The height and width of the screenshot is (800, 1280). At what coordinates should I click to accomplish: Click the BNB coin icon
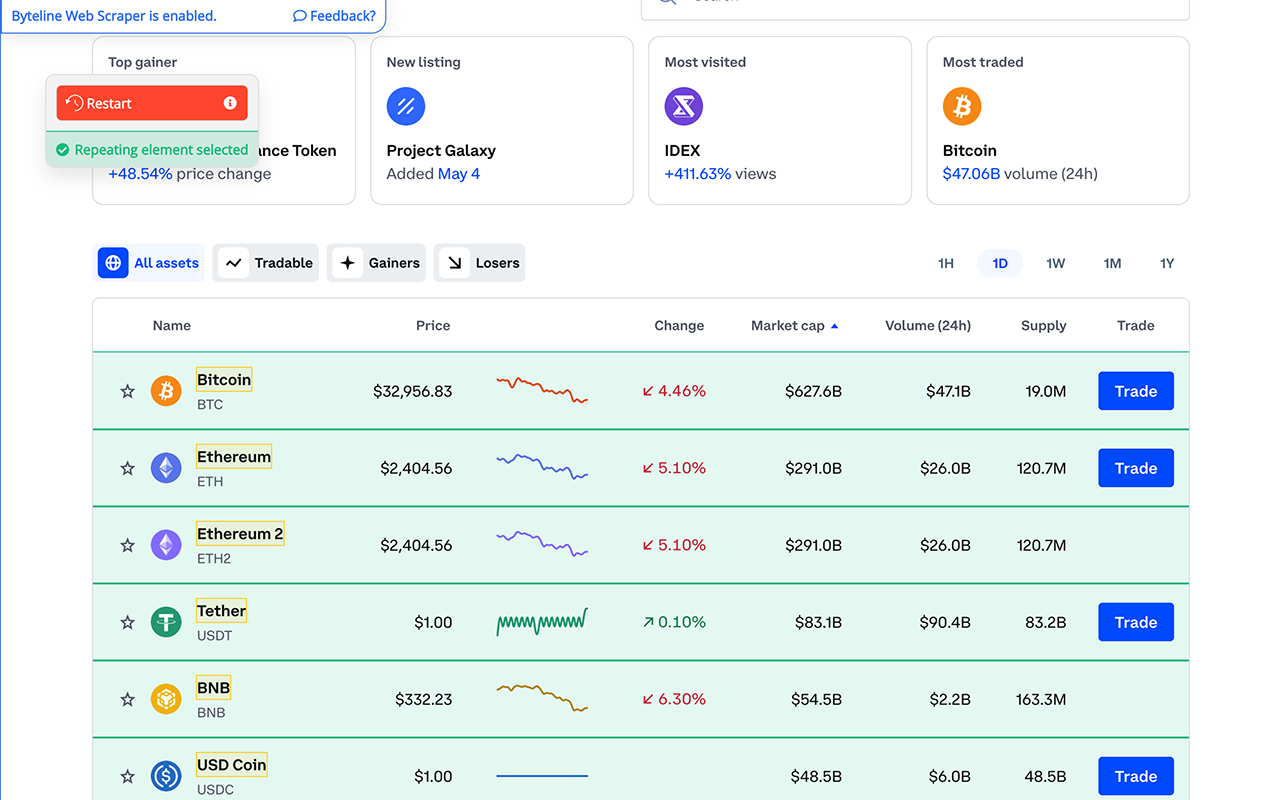tap(166, 699)
